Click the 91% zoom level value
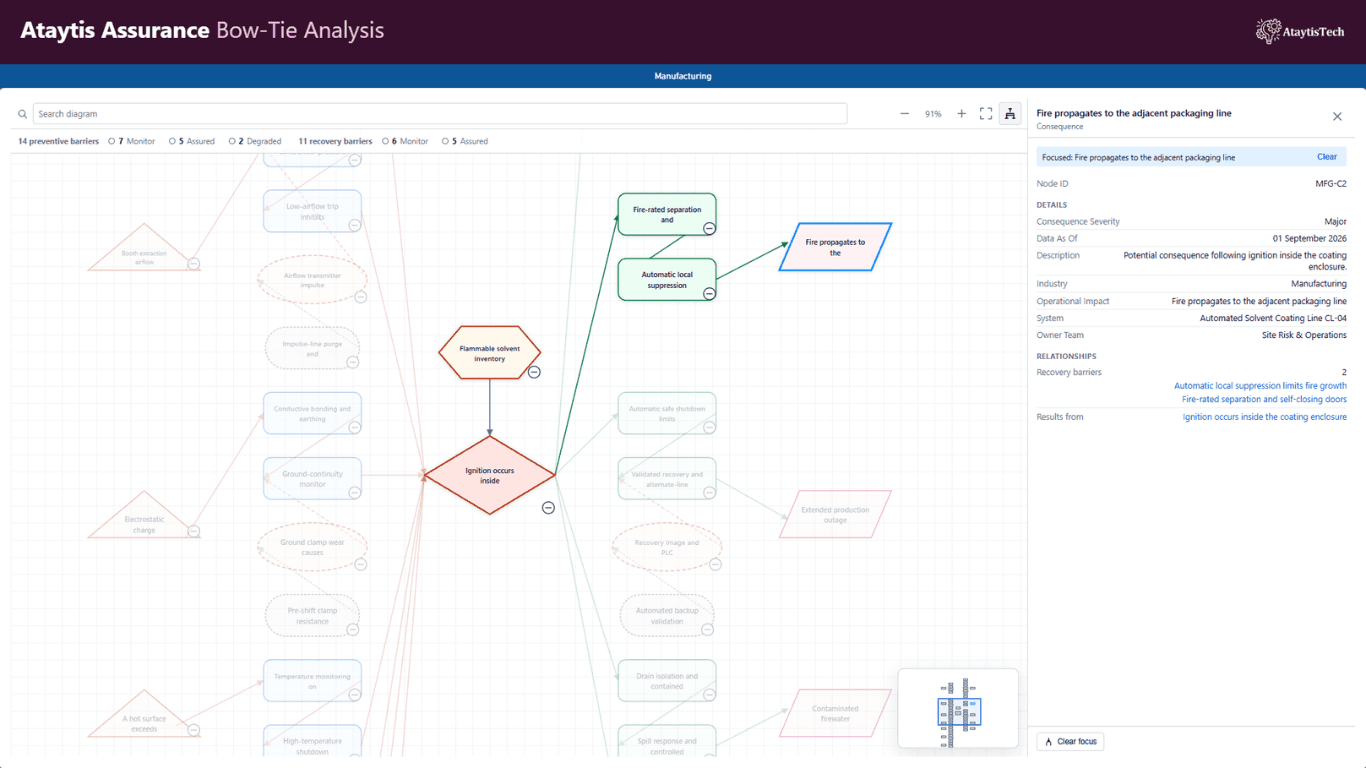The image size is (1366, 768). (x=933, y=114)
